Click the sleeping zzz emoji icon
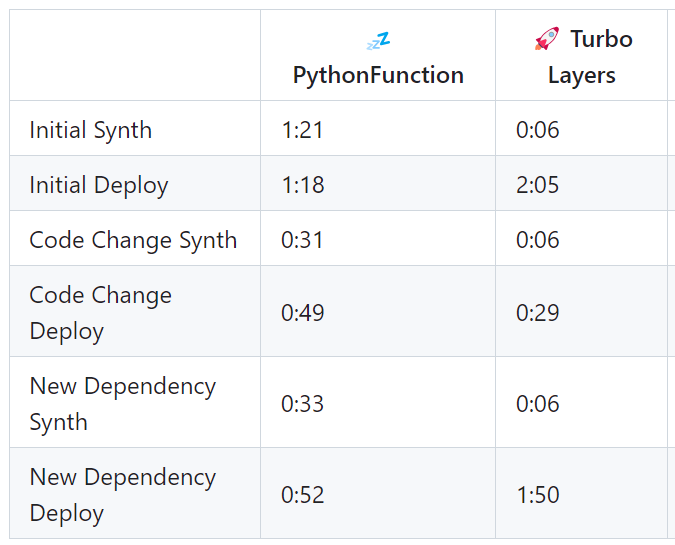 (378, 40)
